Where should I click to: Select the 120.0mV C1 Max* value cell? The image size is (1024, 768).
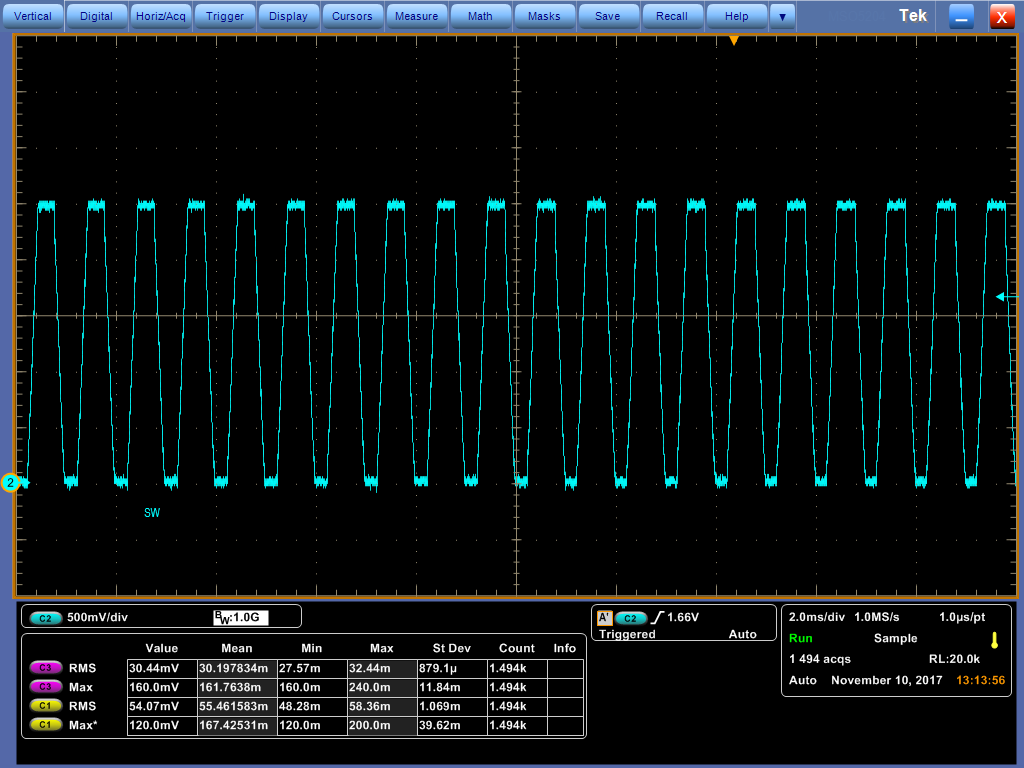162,725
